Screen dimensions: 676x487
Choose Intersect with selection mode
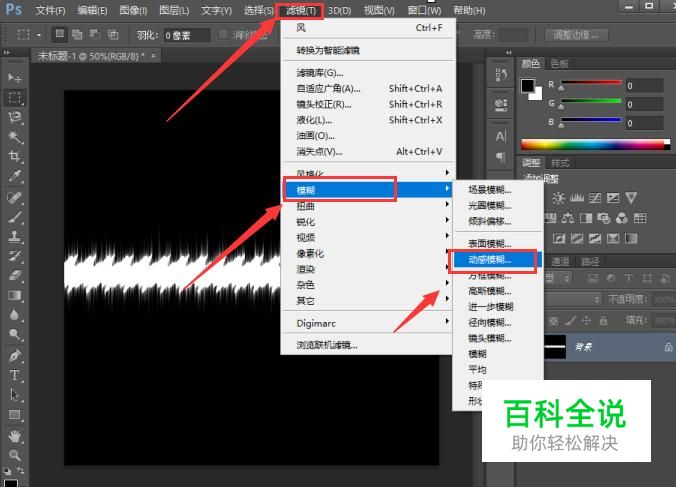pos(113,34)
